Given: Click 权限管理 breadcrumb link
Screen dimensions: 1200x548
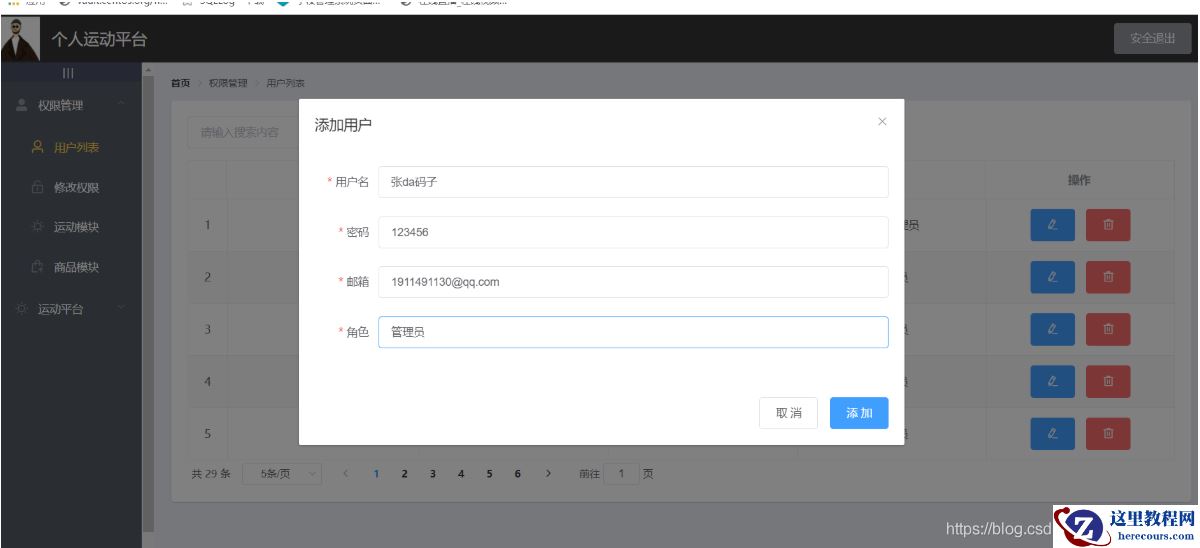Looking at the screenshot, I should (228, 83).
